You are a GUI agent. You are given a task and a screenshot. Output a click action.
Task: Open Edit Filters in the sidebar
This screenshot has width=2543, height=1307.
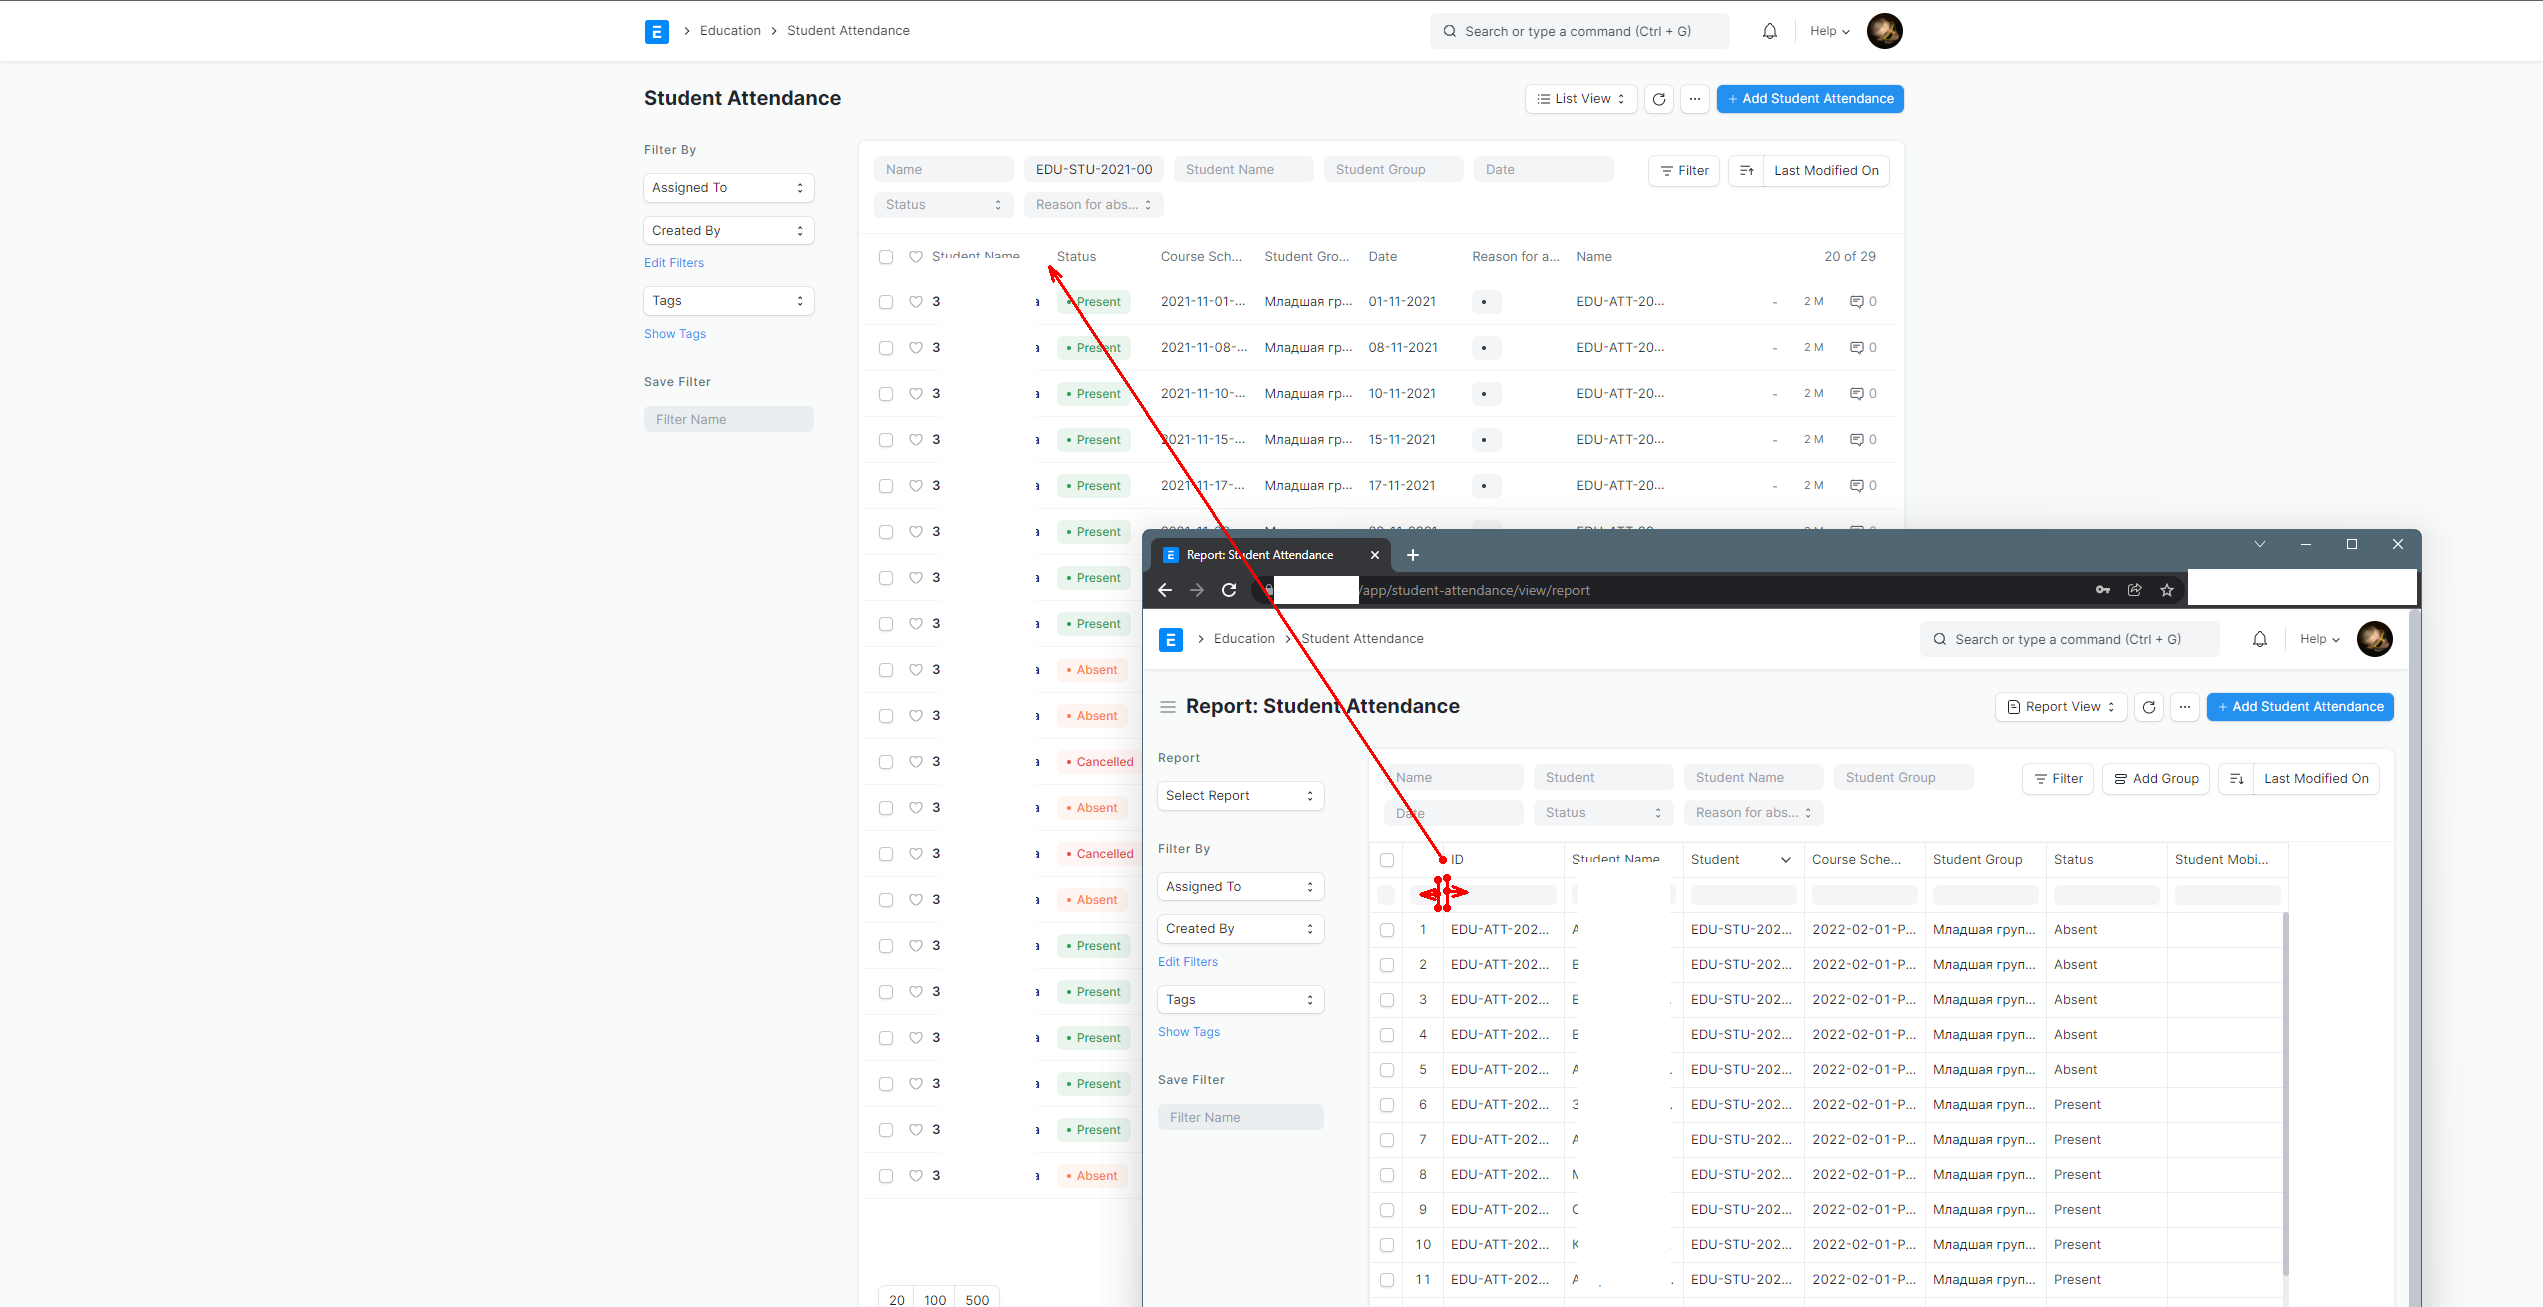(673, 262)
